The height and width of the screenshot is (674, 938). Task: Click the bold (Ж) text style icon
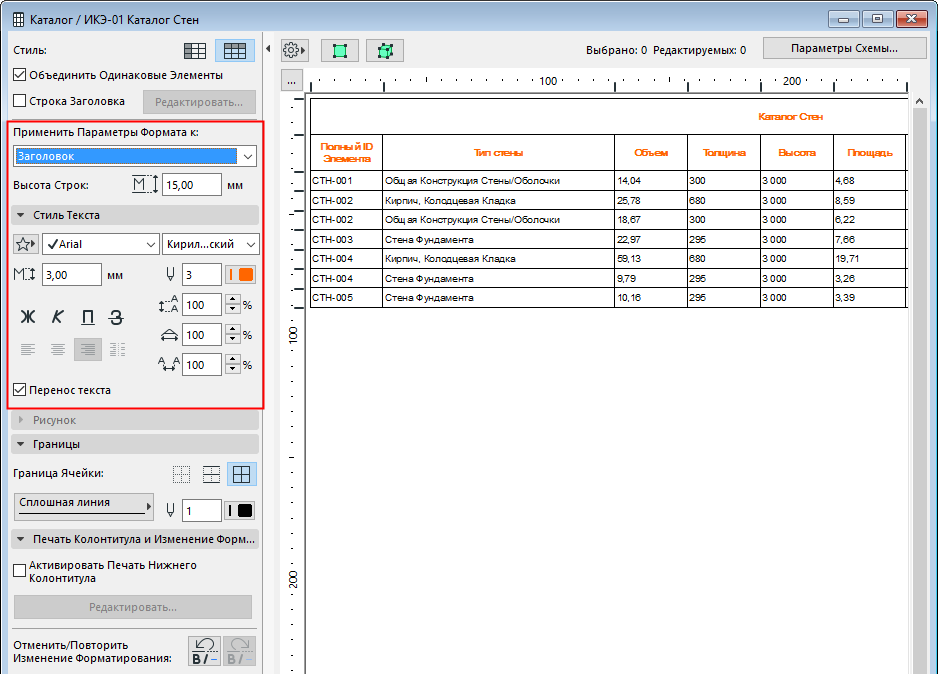click(28, 317)
